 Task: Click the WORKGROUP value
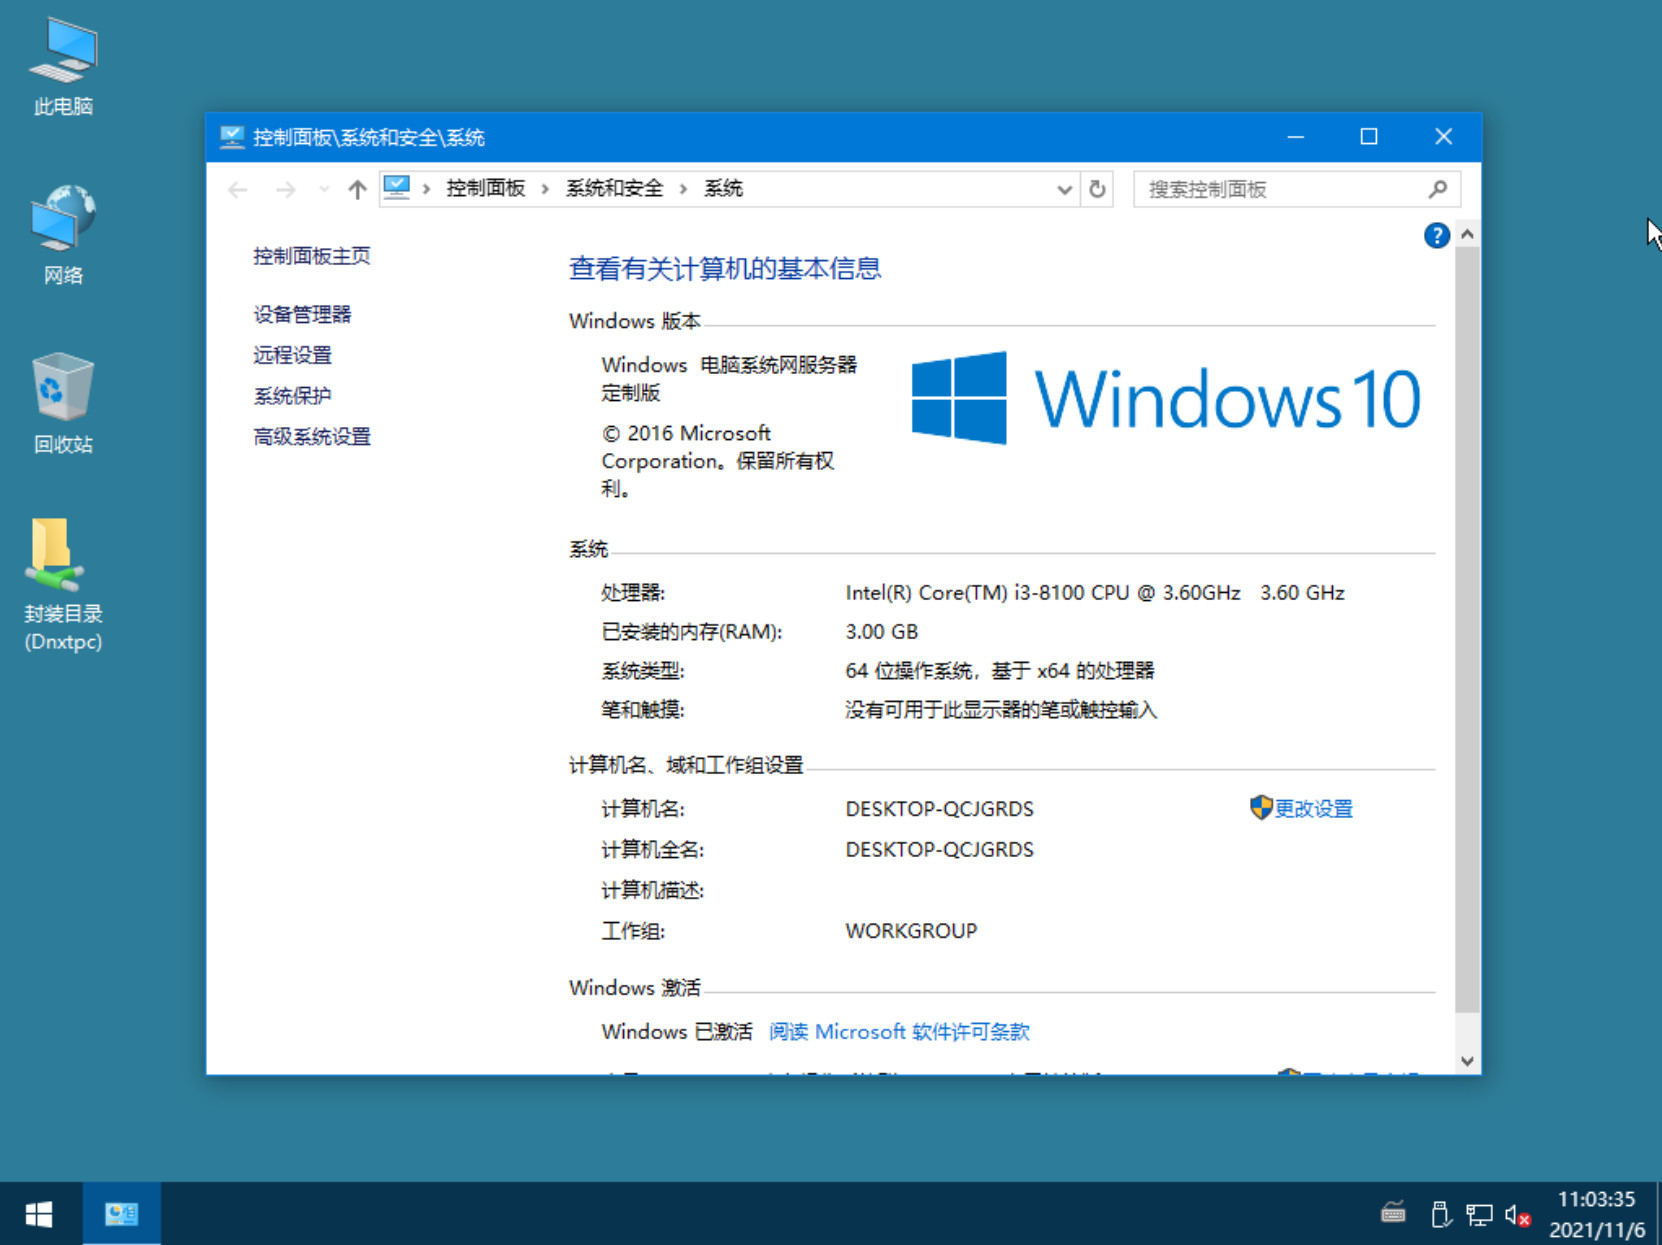[911, 930]
